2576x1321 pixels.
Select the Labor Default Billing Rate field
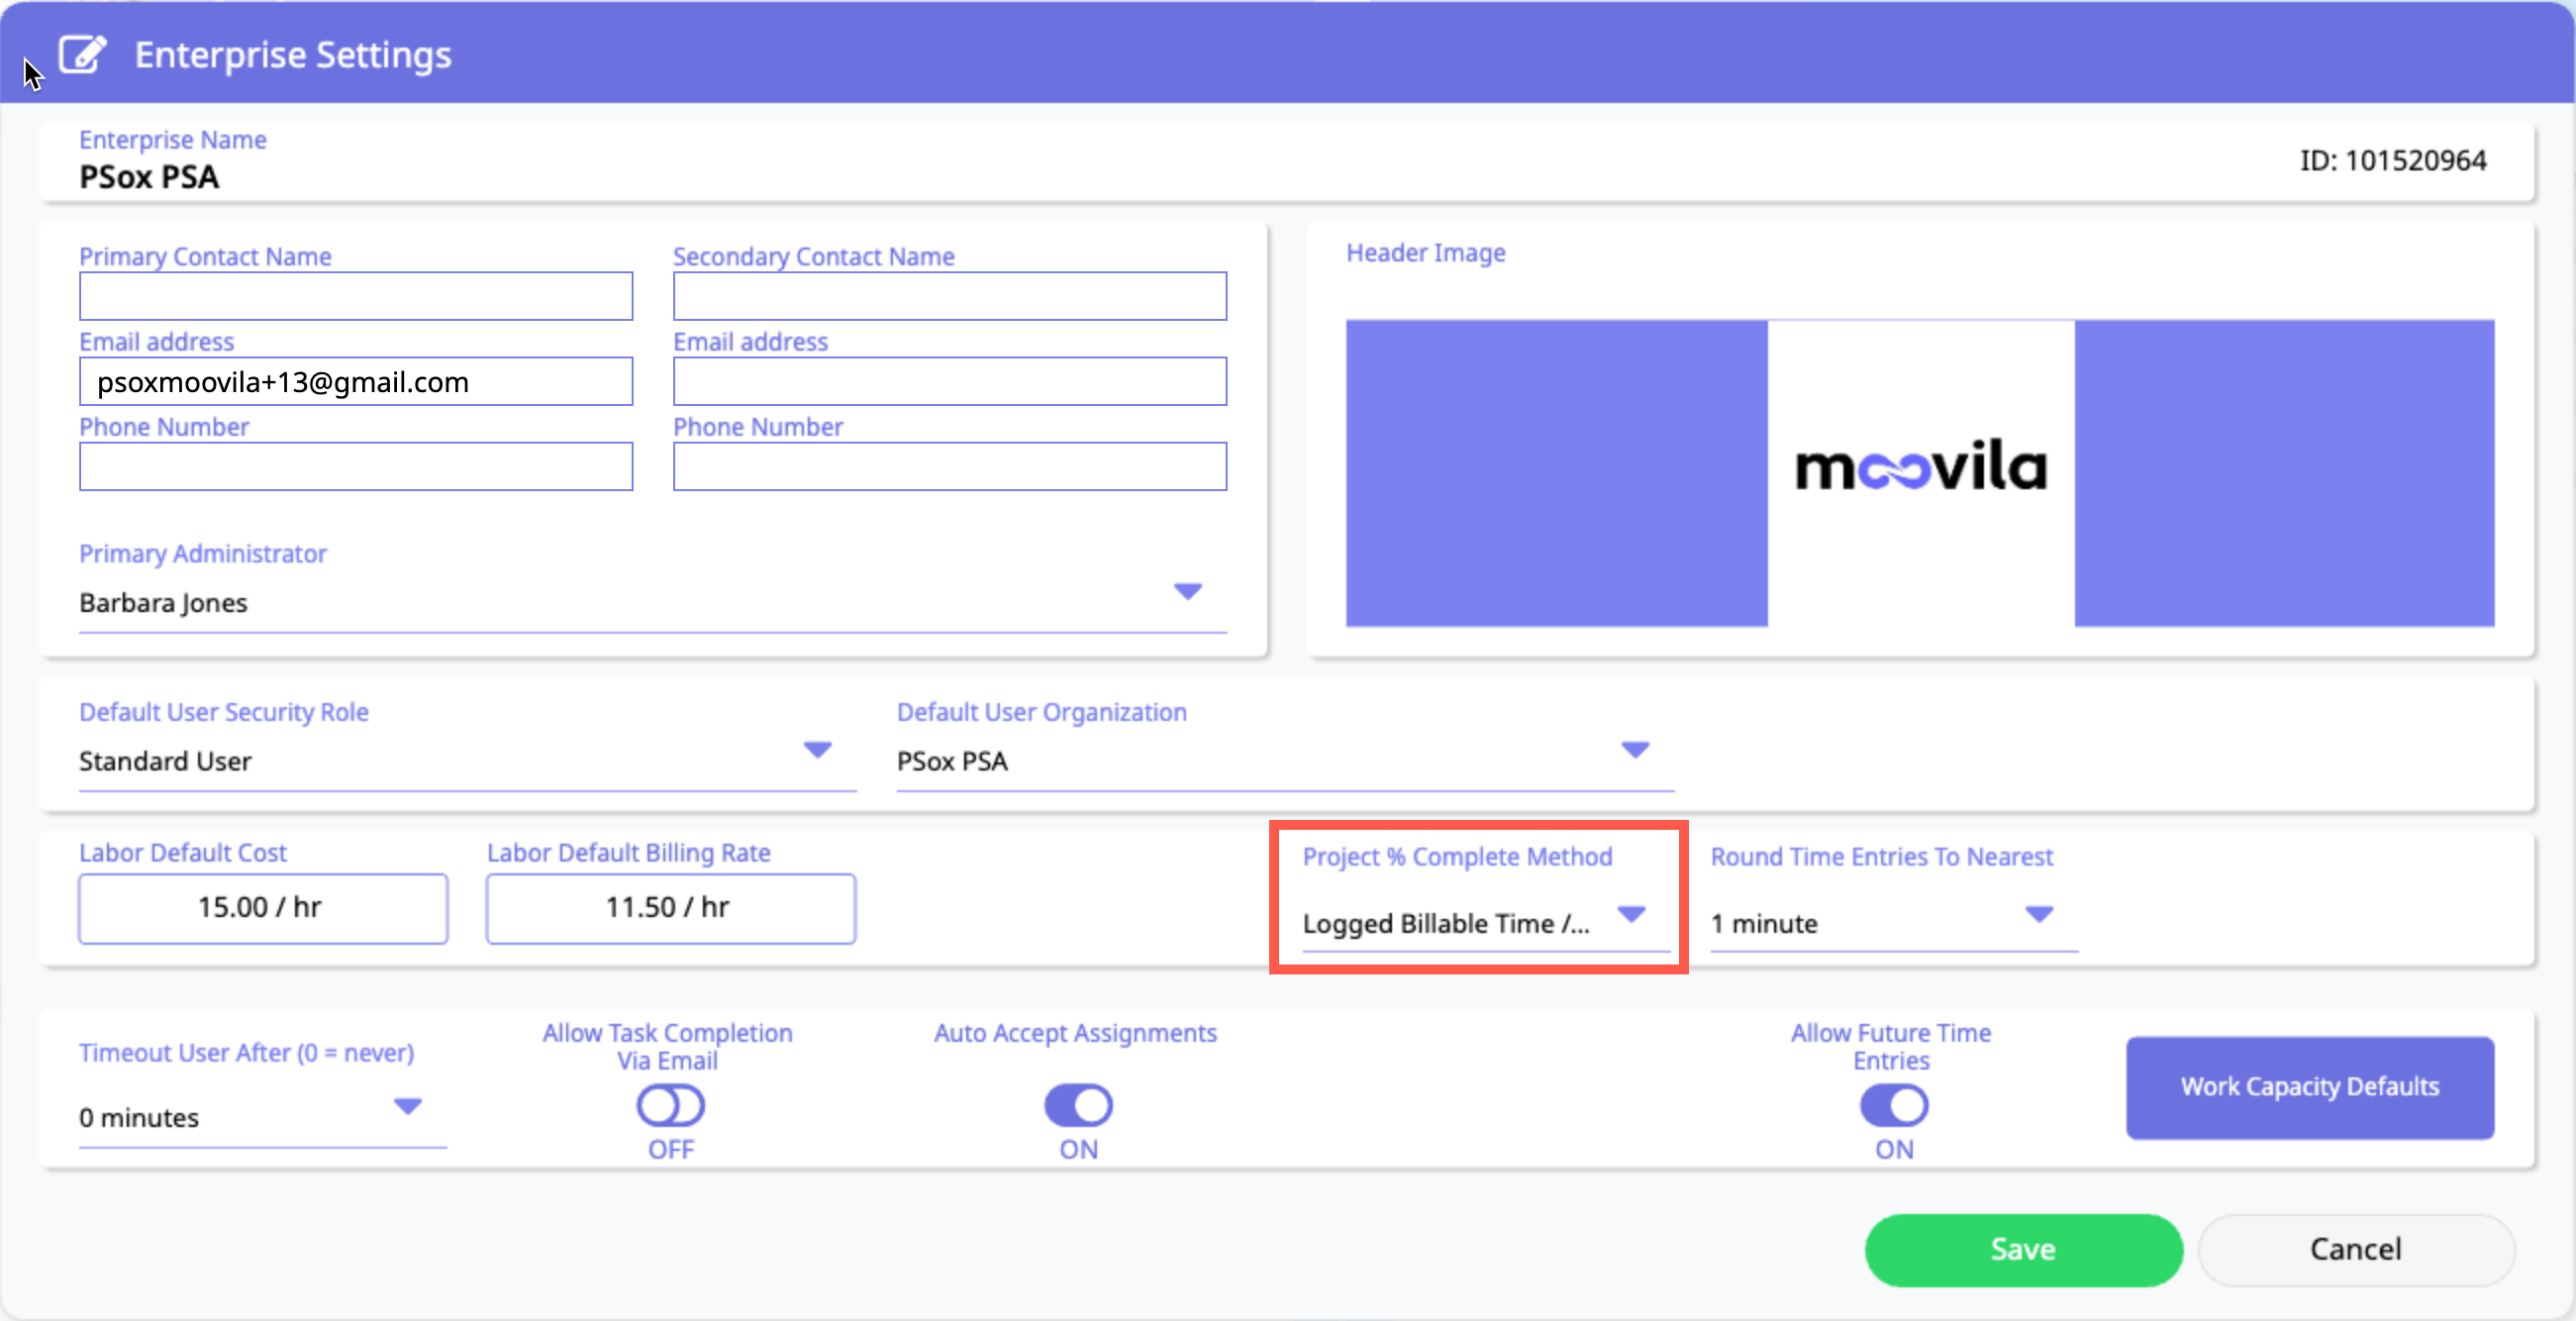[670, 908]
